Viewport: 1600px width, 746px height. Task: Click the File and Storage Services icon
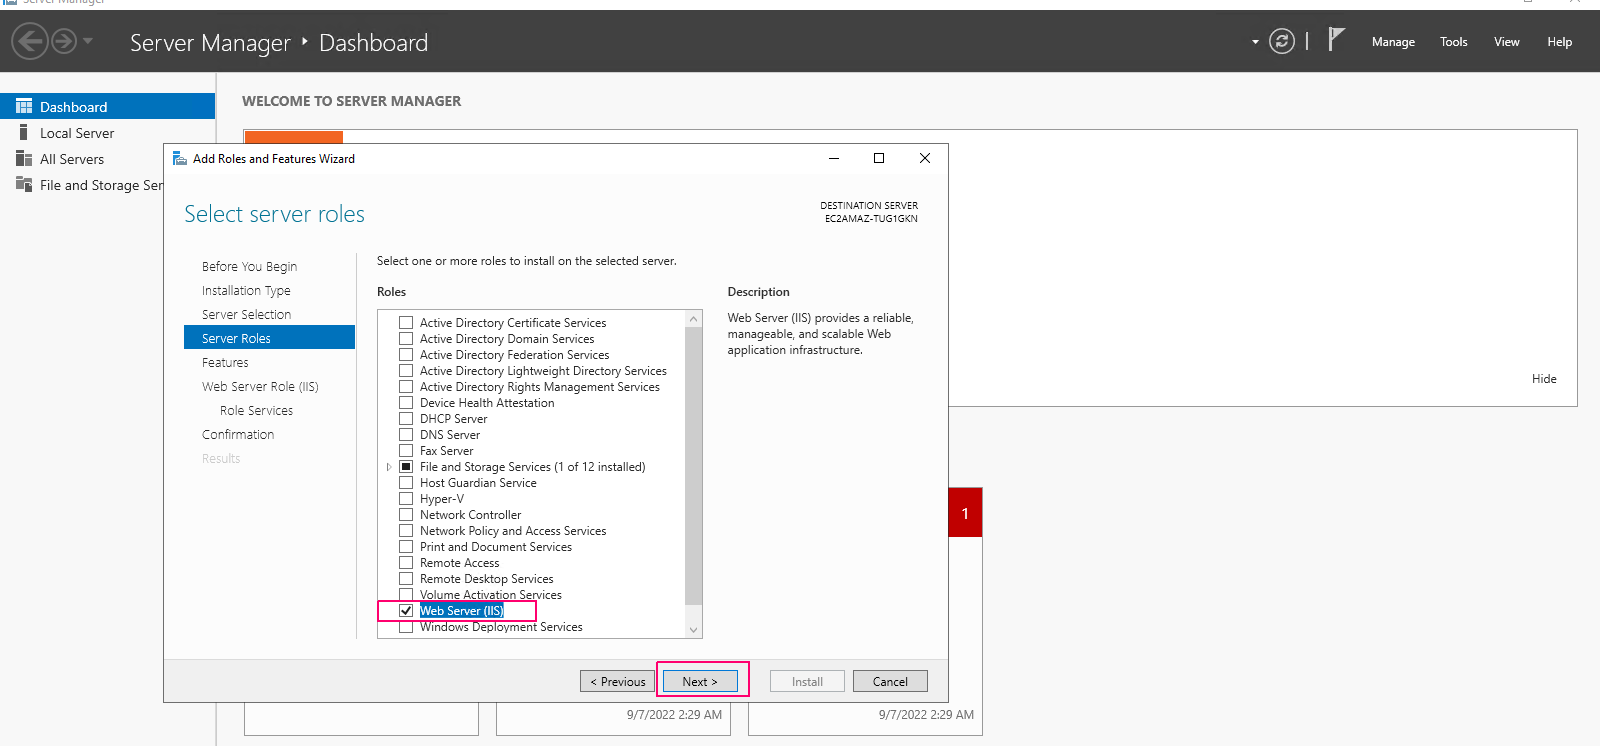(24, 184)
